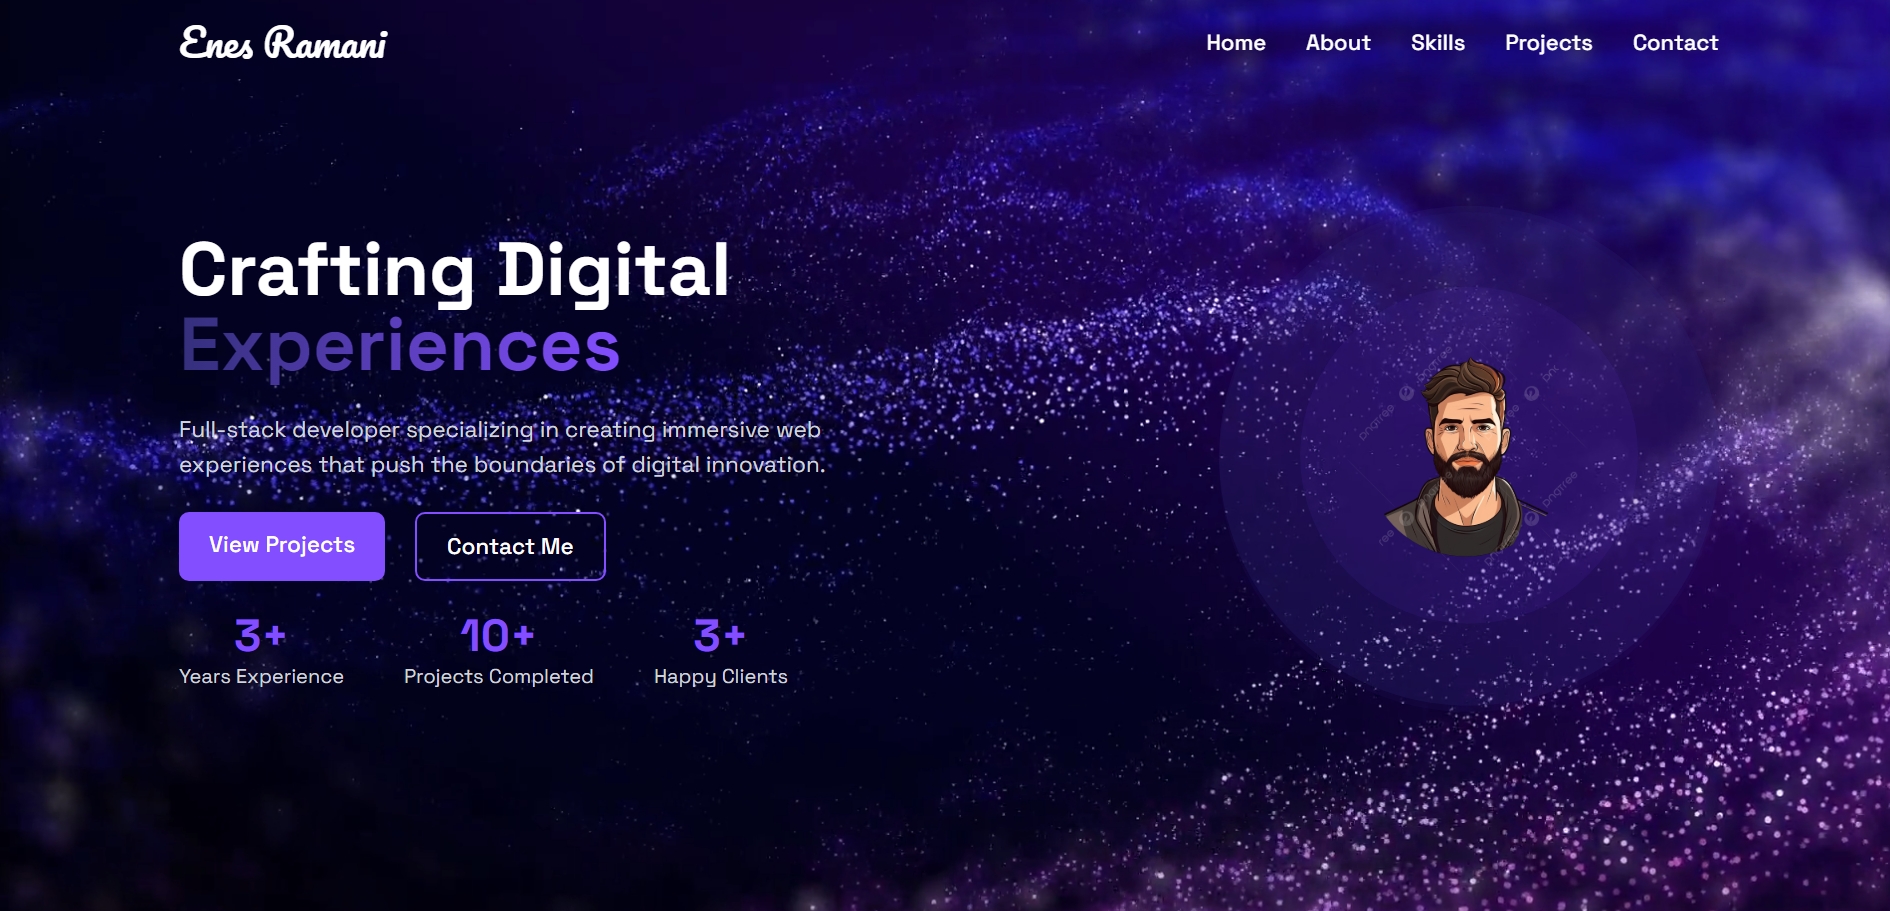Image resolution: width=1890 pixels, height=911 pixels.
Task: Navigate to Projects in the header
Action: 1548,43
